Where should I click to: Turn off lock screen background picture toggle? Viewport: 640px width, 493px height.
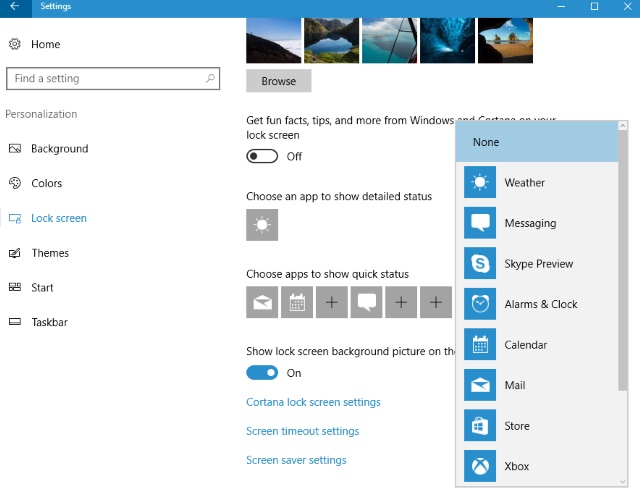click(262, 373)
